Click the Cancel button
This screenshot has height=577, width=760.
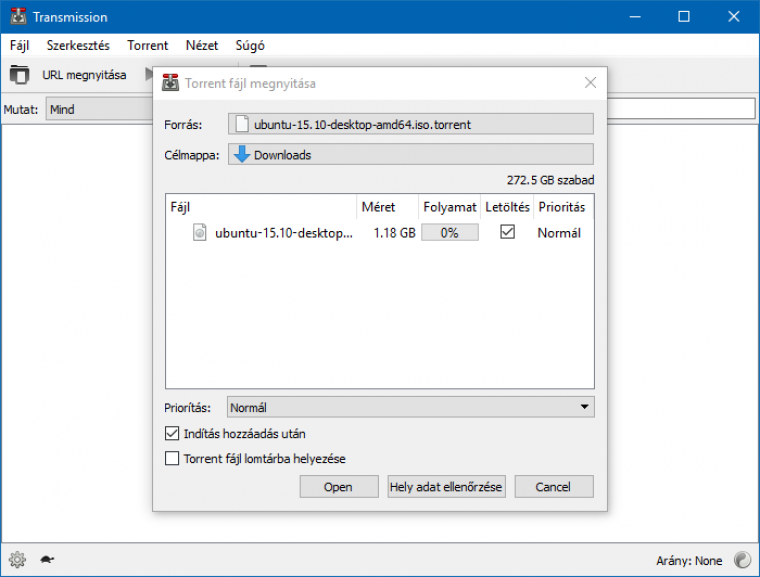tap(554, 486)
